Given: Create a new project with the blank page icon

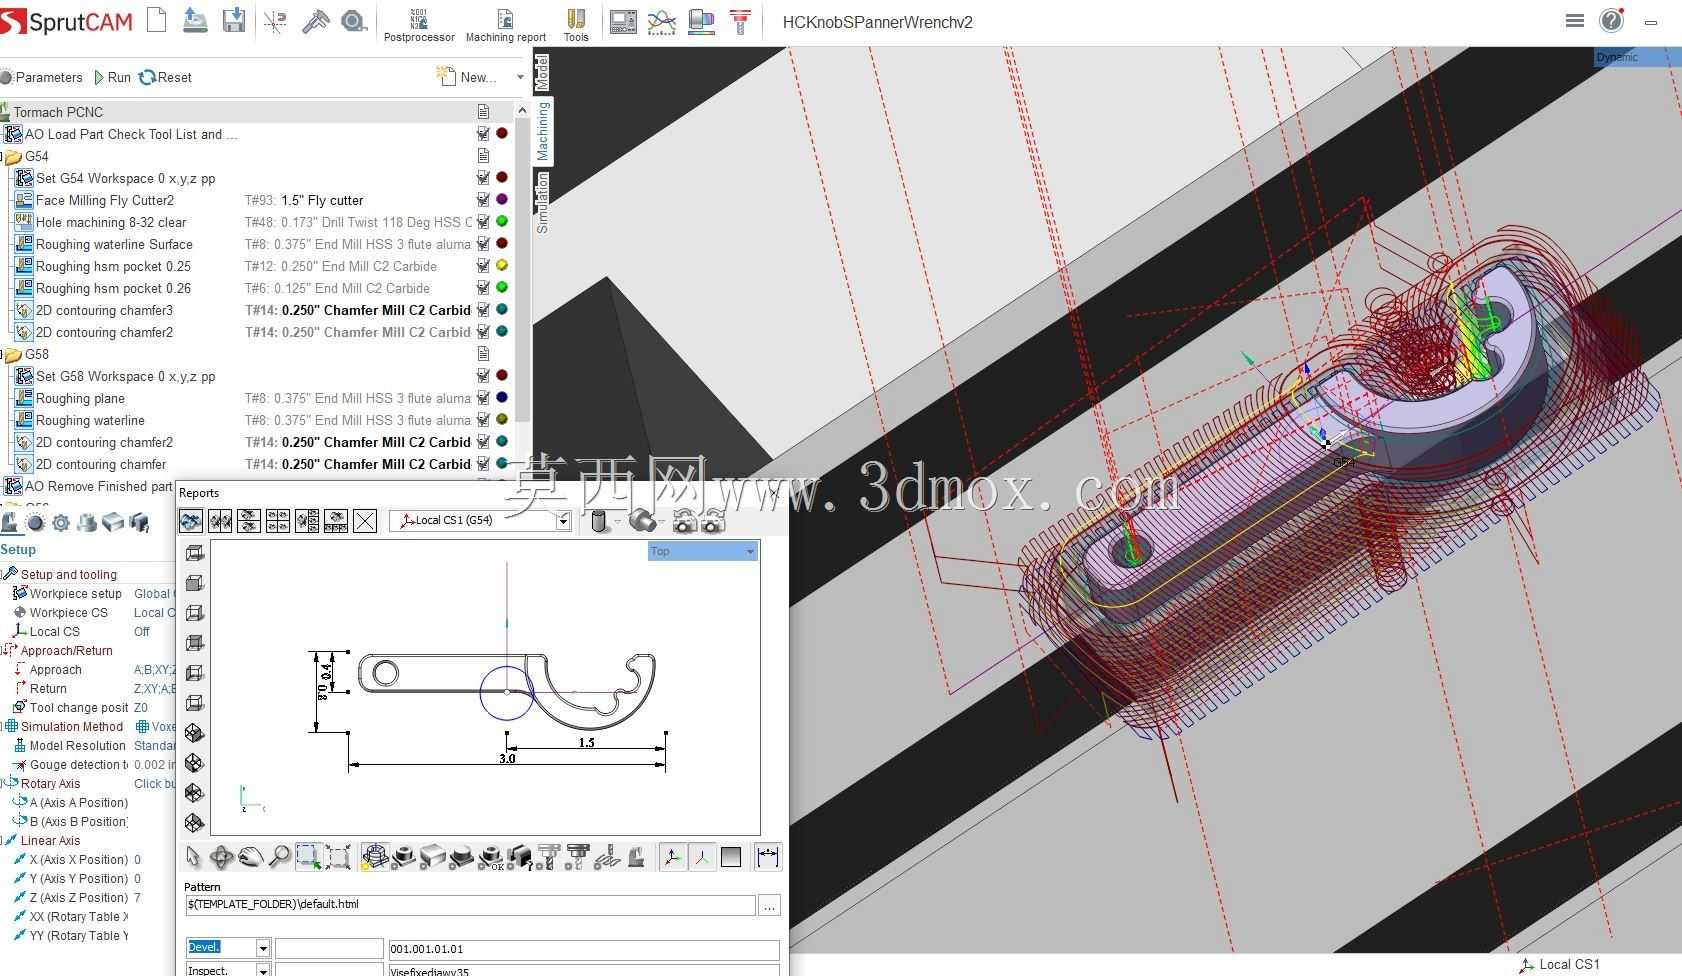Looking at the screenshot, I should pyautogui.click(x=157, y=20).
